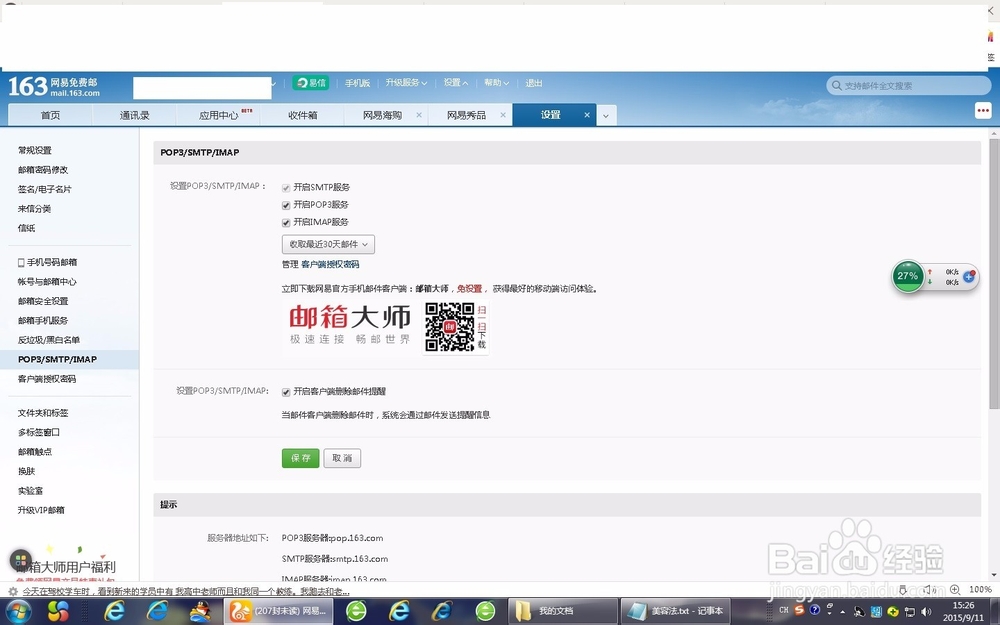Click the 163 mail logo
Screen dimensions: 1000x625
pos(54,86)
